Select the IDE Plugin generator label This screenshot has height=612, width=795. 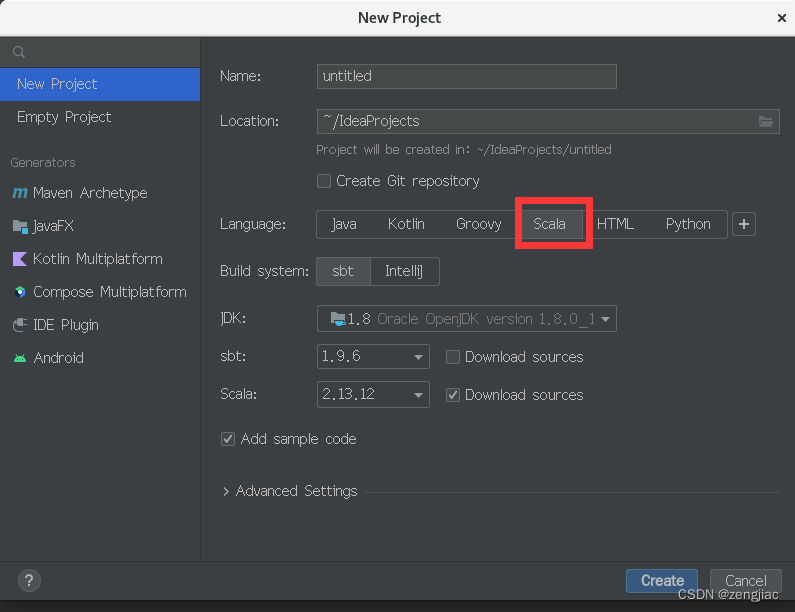(x=66, y=325)
